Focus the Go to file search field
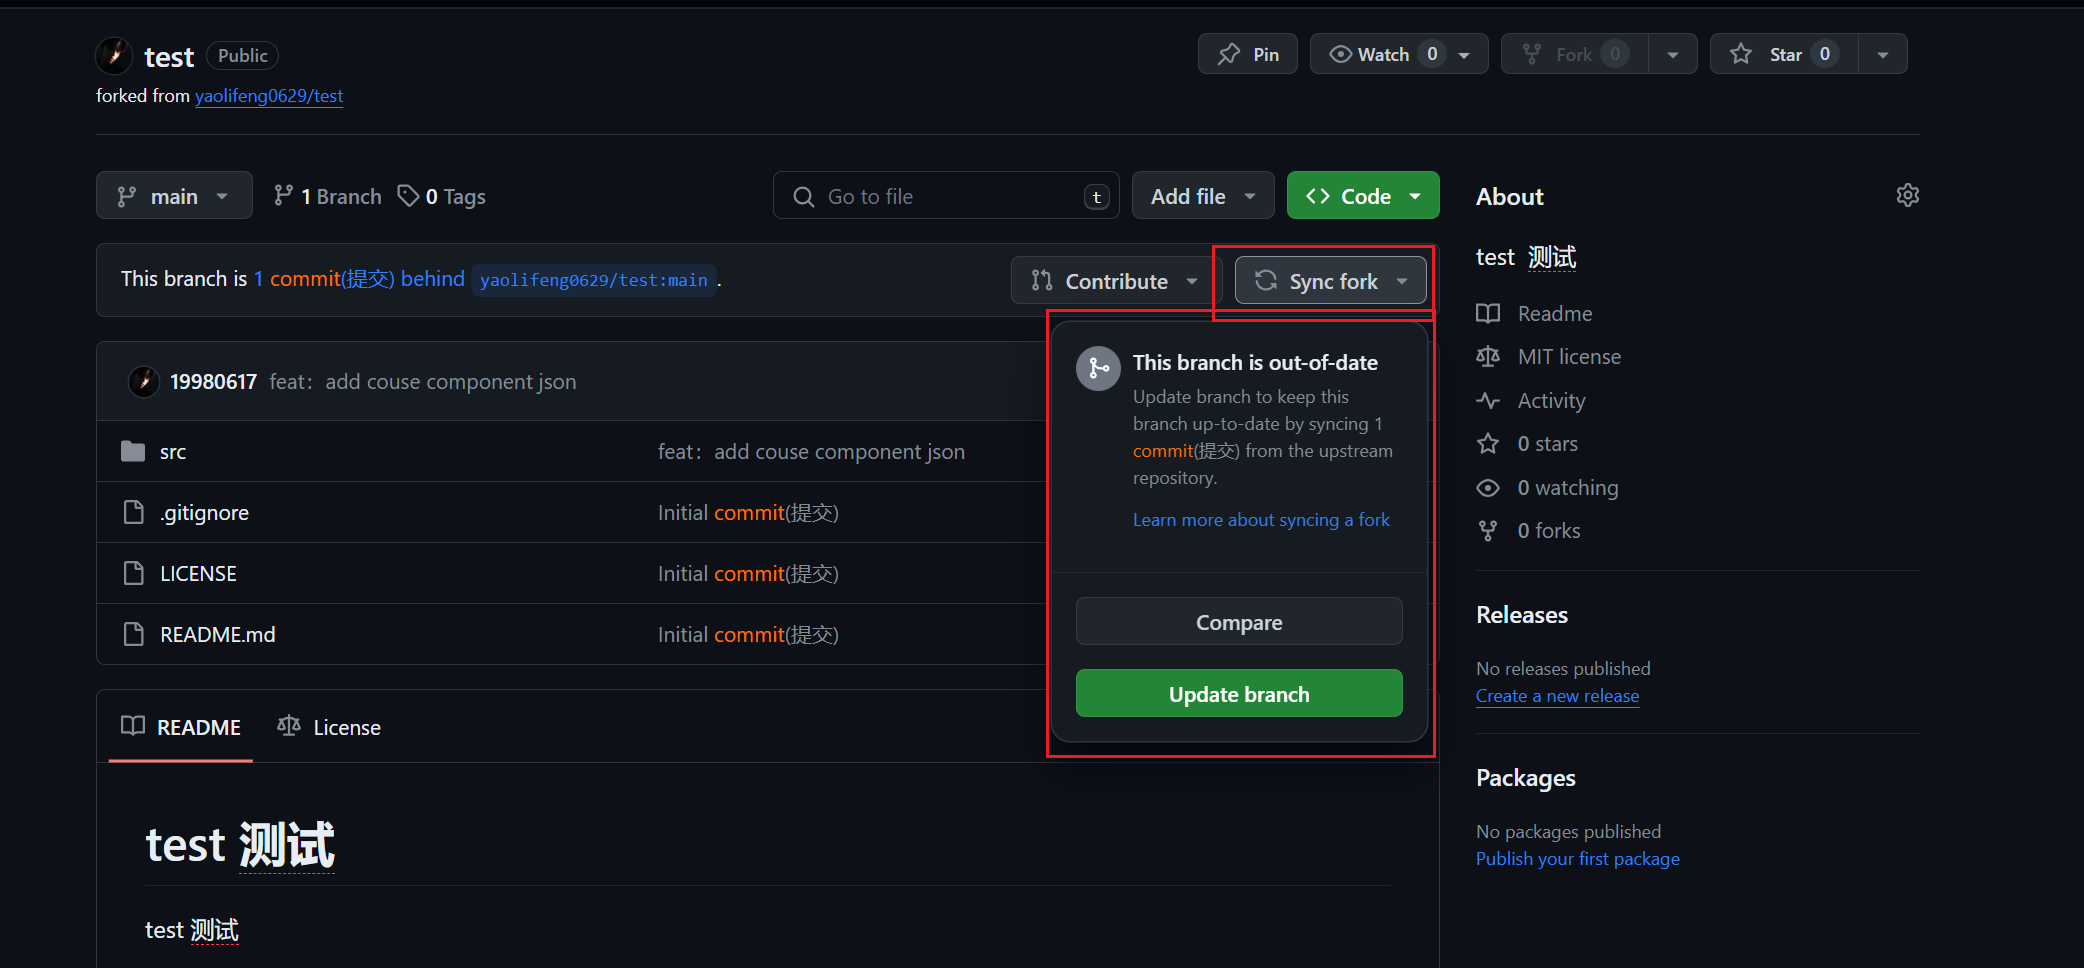The height and width of the screenshot is (968, 2084). coord(946,196)
